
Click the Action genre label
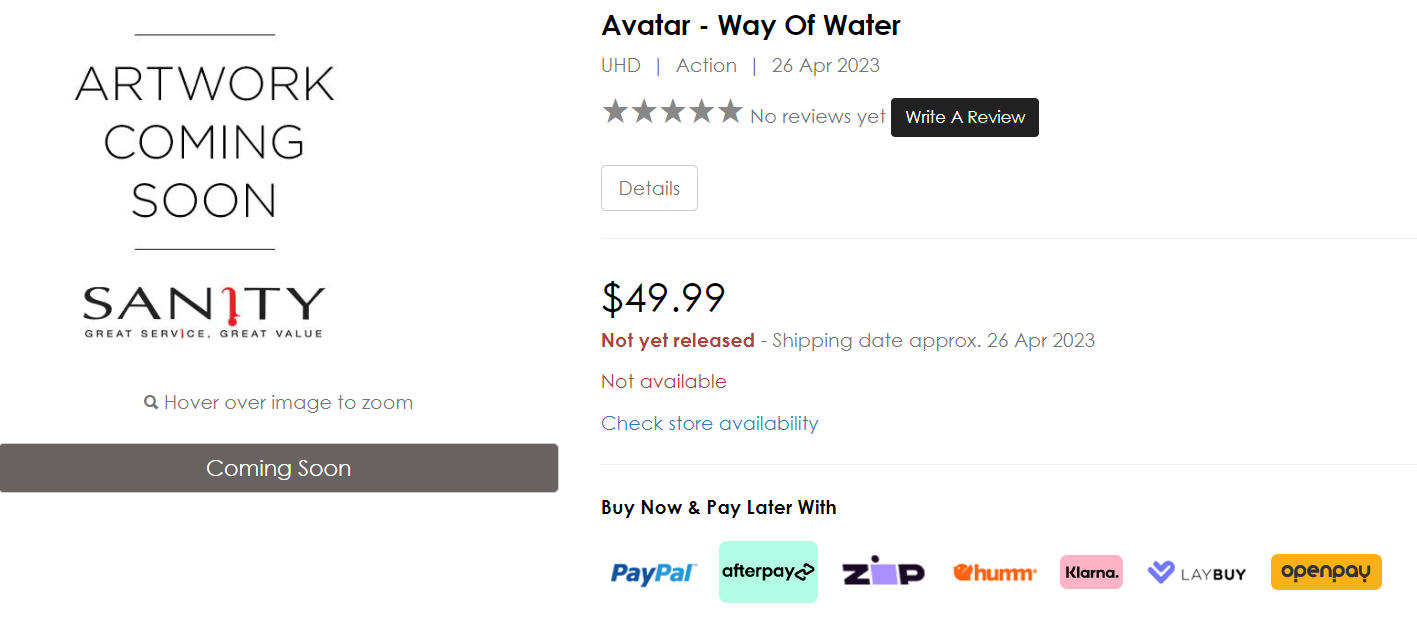tap(706, 66)
